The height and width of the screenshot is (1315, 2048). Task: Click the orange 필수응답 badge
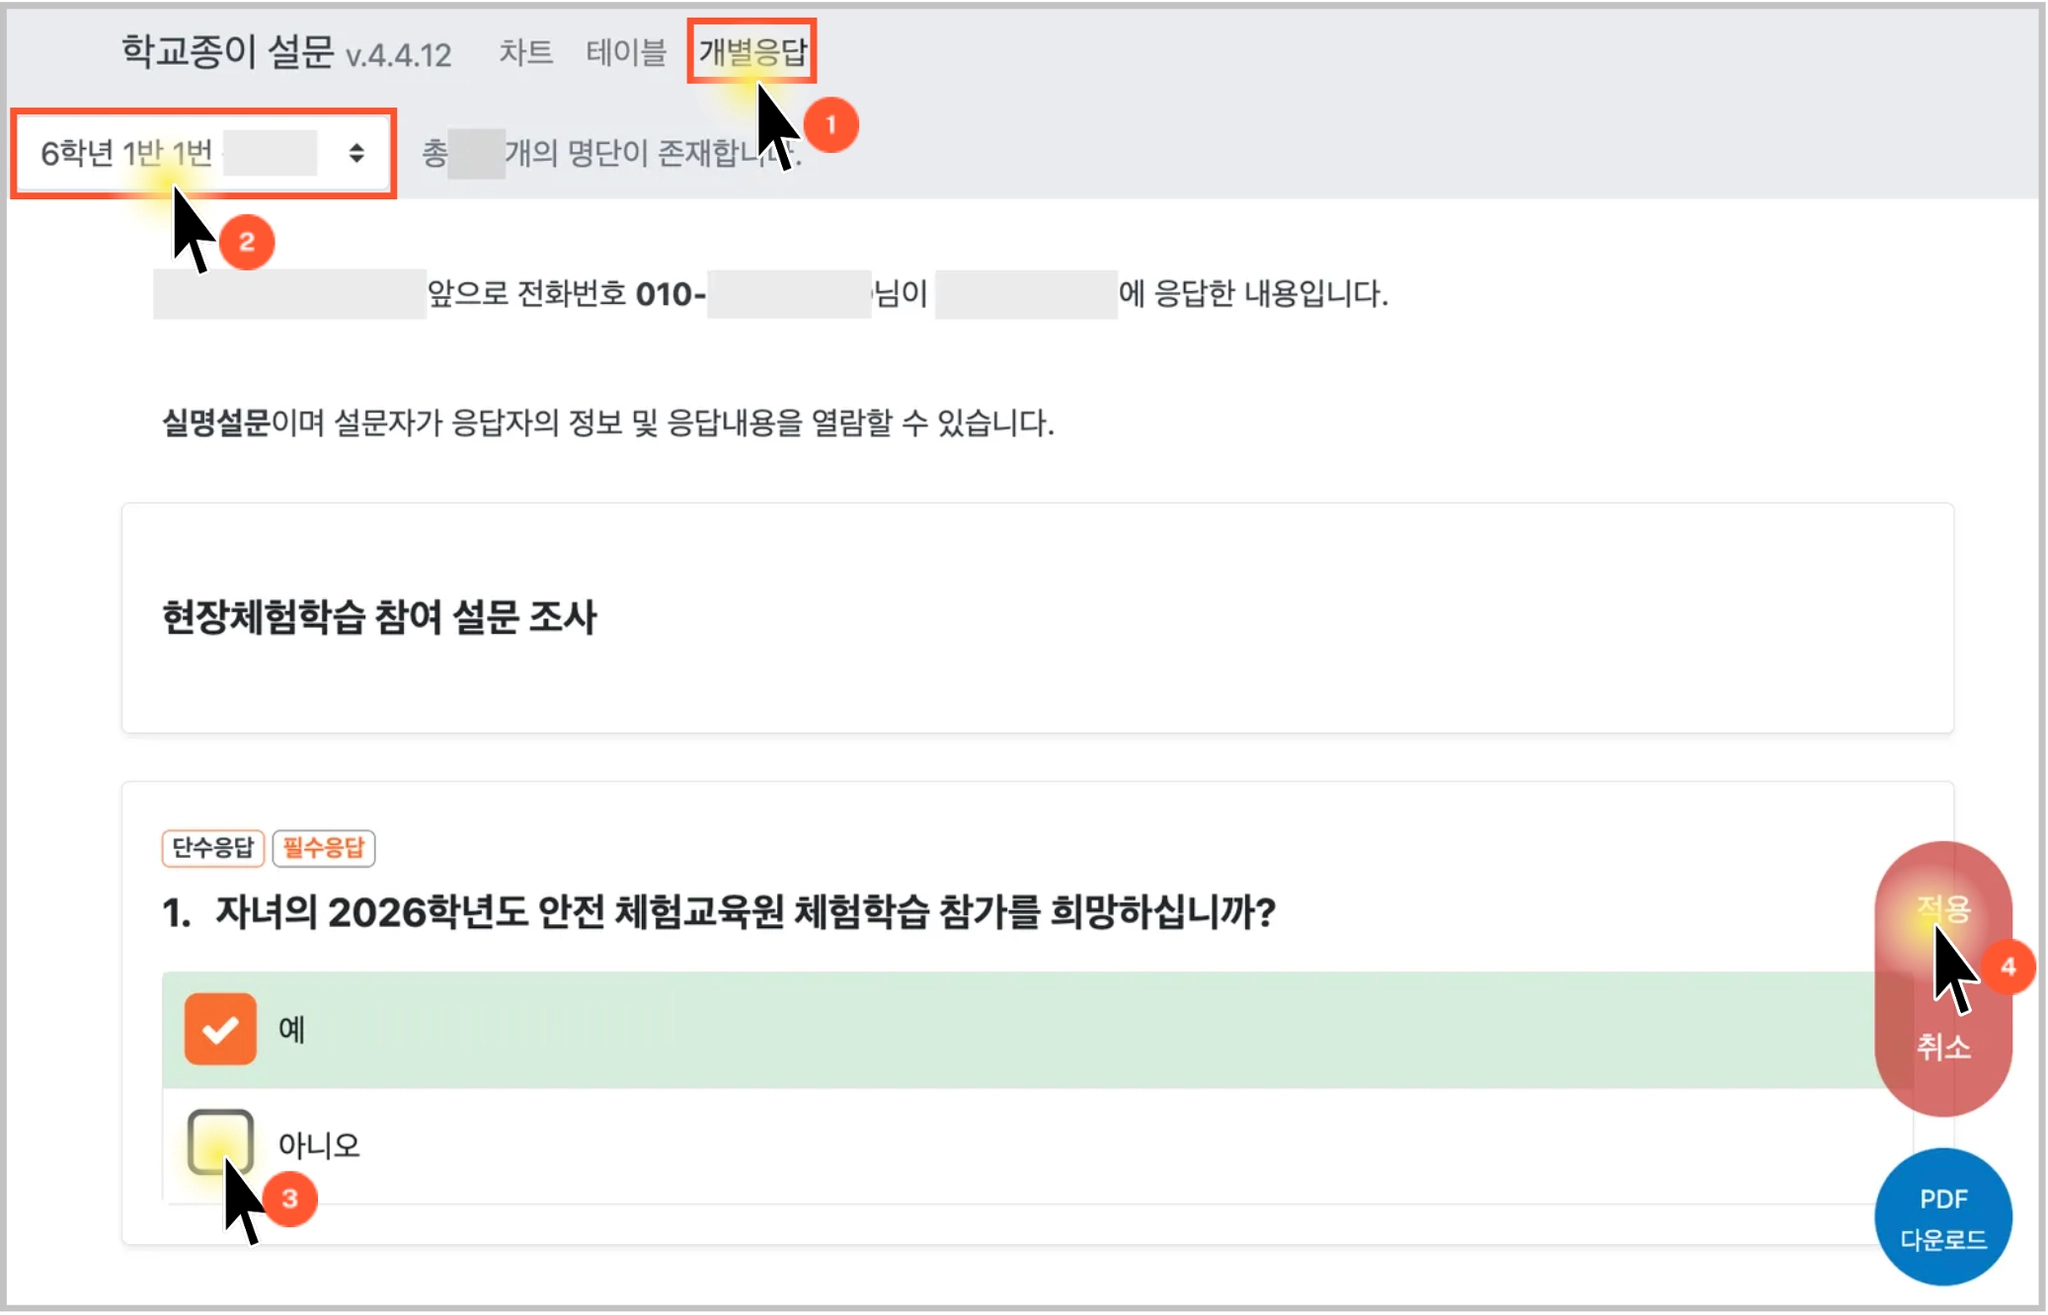[323, 848]
